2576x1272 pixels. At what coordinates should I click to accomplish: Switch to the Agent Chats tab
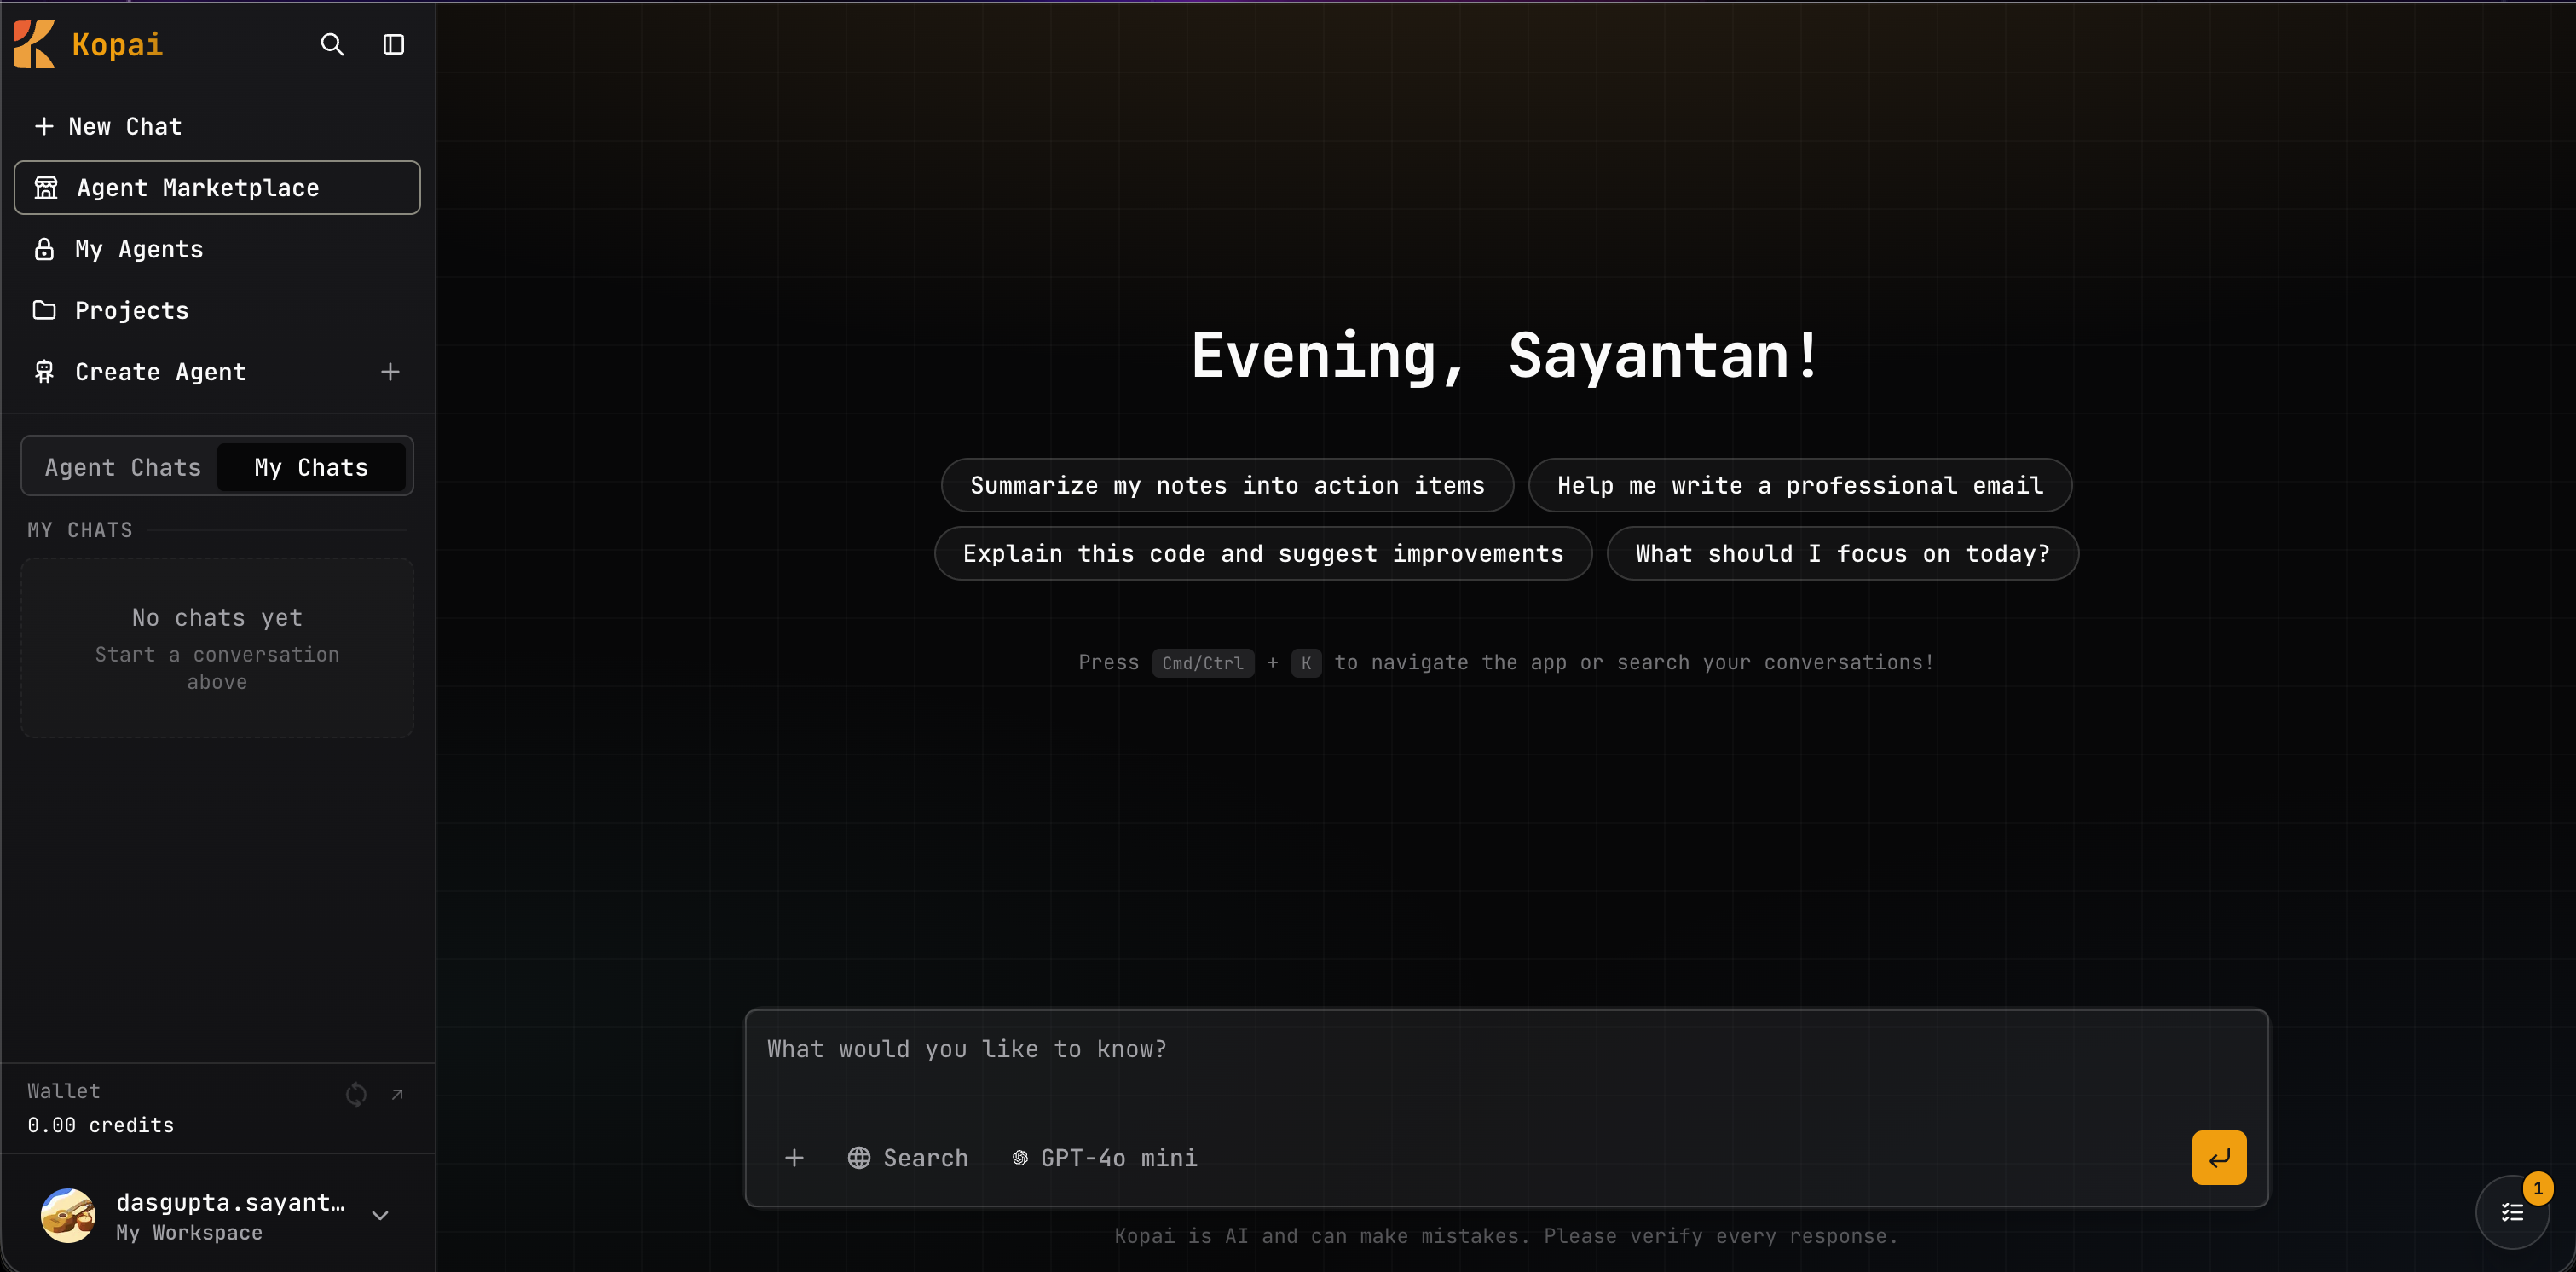click(x=123, y=467)
